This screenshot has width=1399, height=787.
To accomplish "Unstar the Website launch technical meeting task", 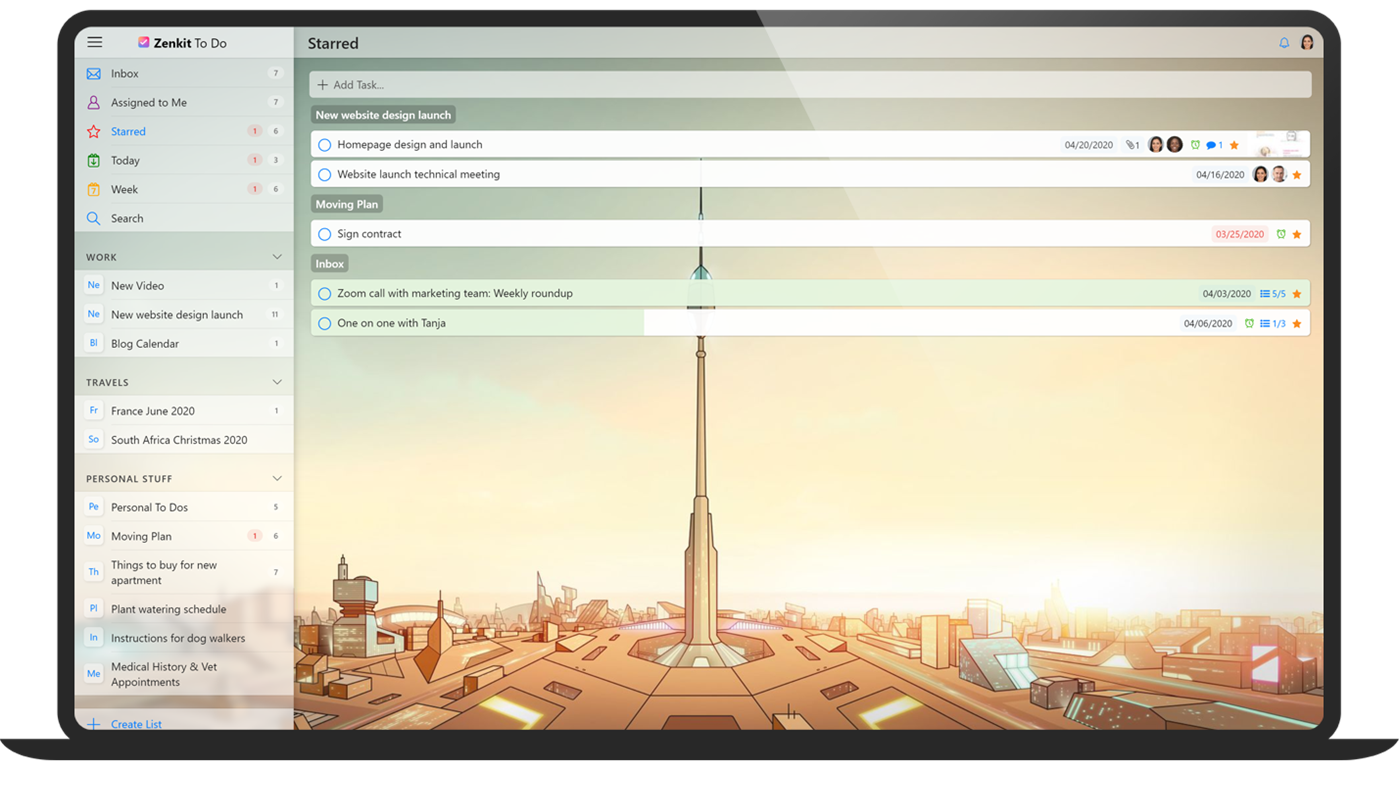I will [x=1298, y=173].
